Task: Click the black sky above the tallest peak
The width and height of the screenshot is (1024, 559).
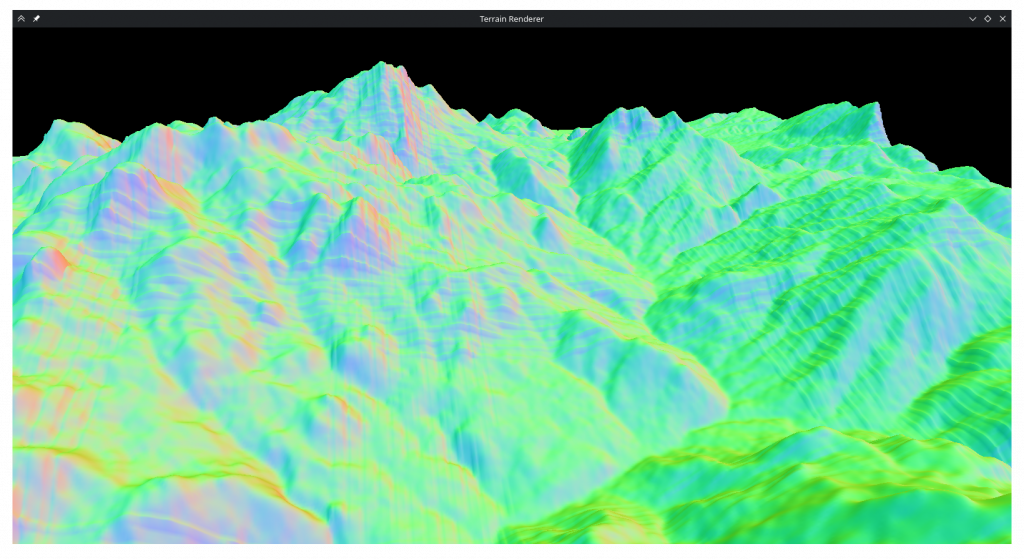Action: 380,42
